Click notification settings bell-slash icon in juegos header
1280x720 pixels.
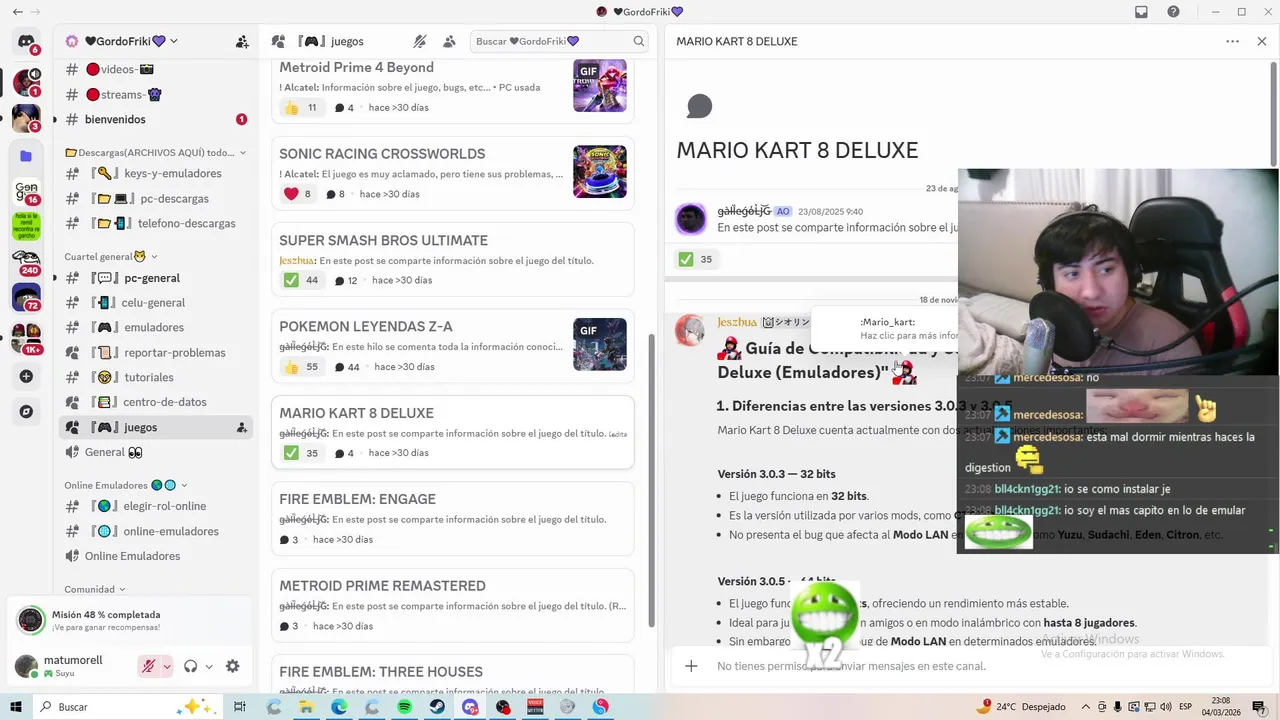[420, 42]
